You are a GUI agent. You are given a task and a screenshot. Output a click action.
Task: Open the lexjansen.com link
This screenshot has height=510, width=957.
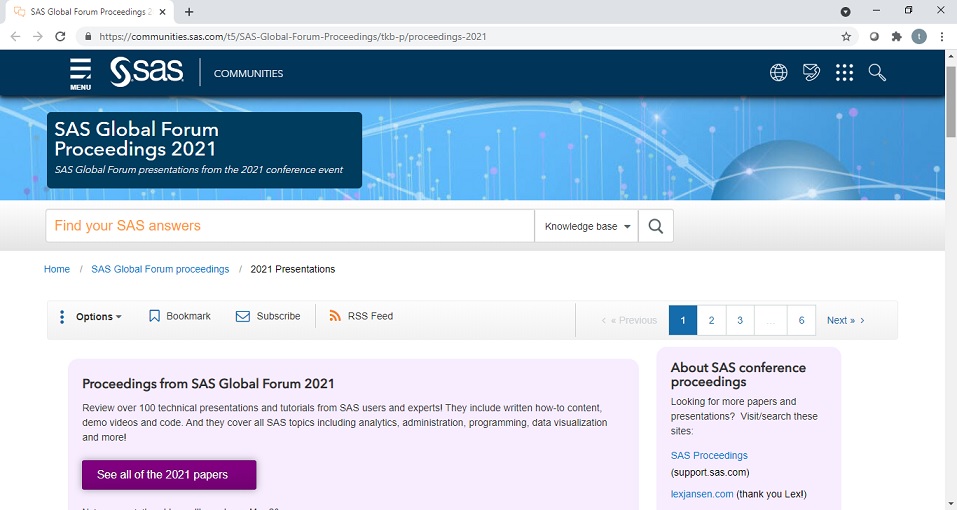tap(702, 494)
